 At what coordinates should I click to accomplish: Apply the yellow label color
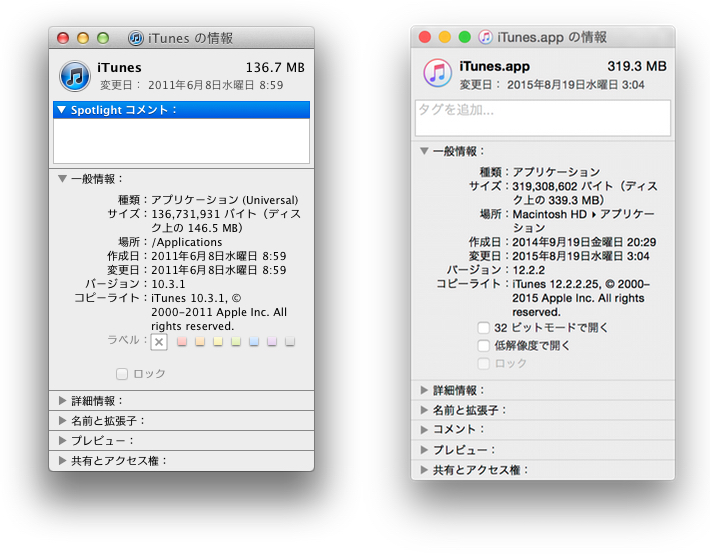[218, 342]
